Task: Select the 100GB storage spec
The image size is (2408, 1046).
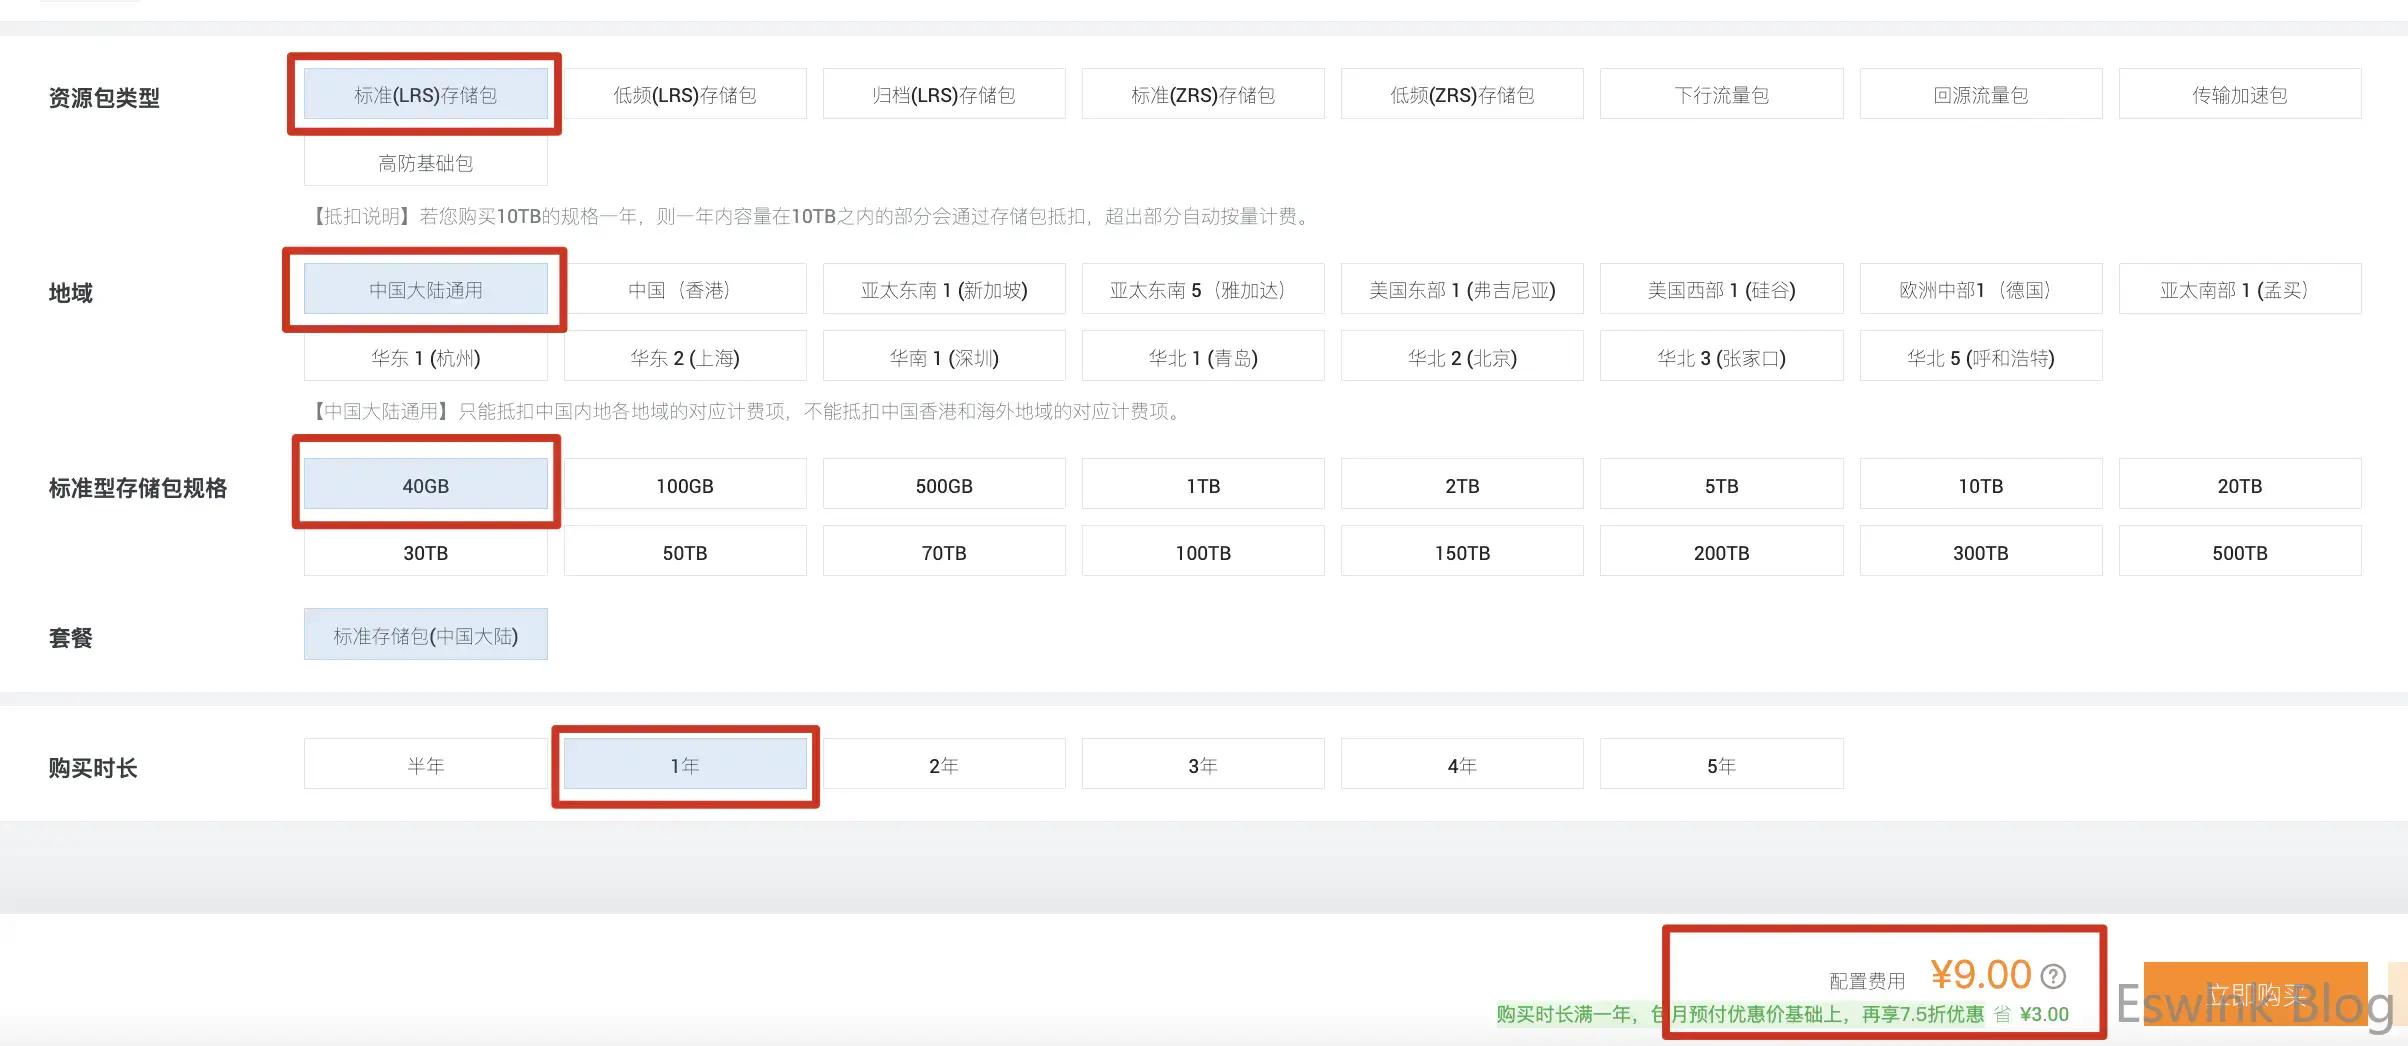Action: click(685, 486)
